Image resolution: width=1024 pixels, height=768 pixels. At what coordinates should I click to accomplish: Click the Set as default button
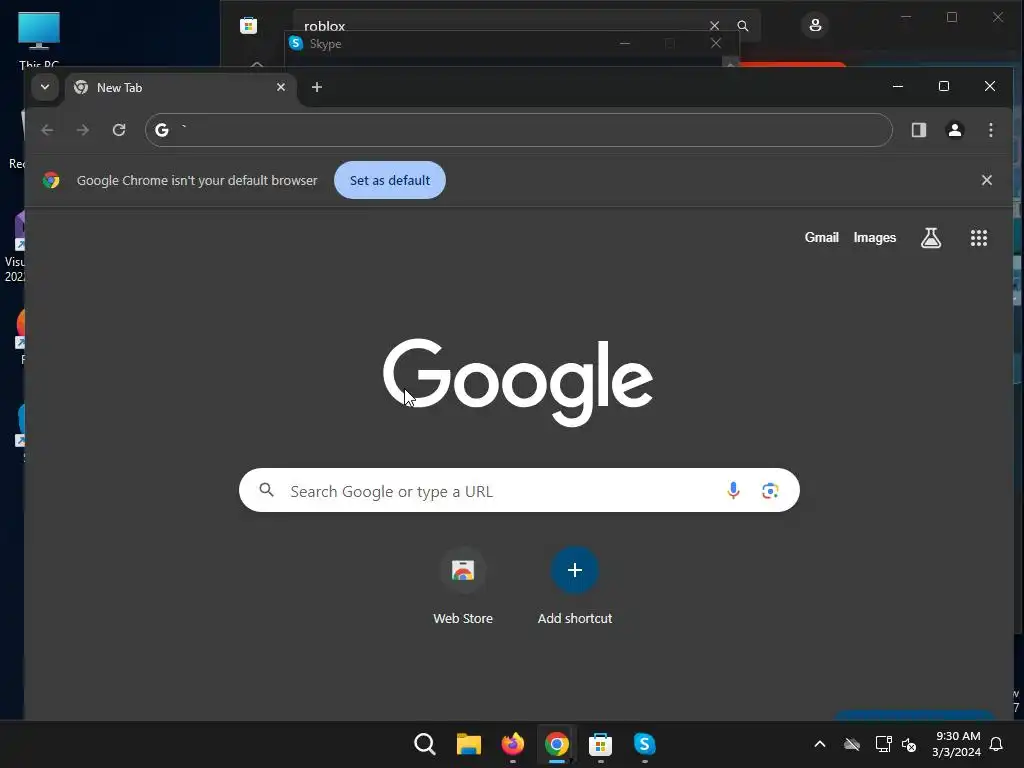point(390,180)
